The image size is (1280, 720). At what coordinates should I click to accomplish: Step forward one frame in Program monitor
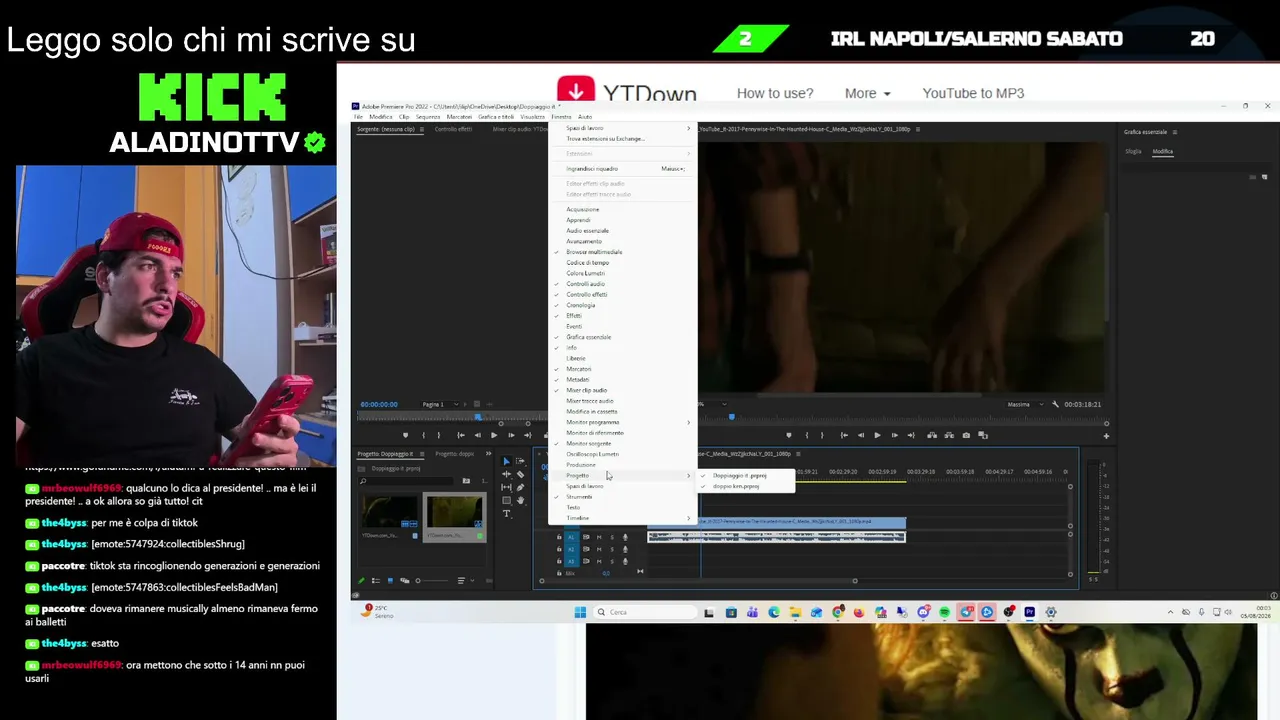[x=894, y=435]
